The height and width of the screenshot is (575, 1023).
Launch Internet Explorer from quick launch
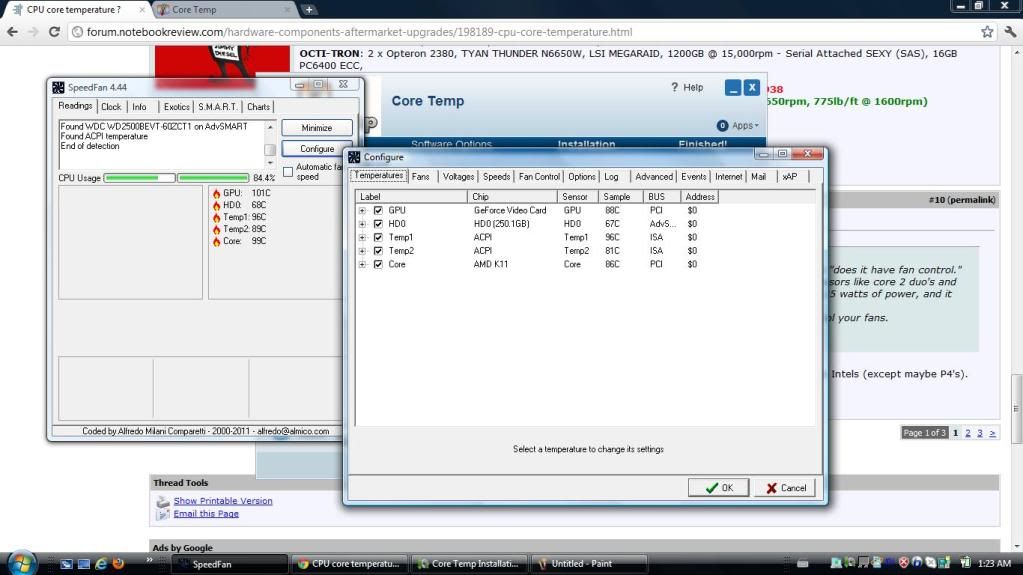(101, 563)
